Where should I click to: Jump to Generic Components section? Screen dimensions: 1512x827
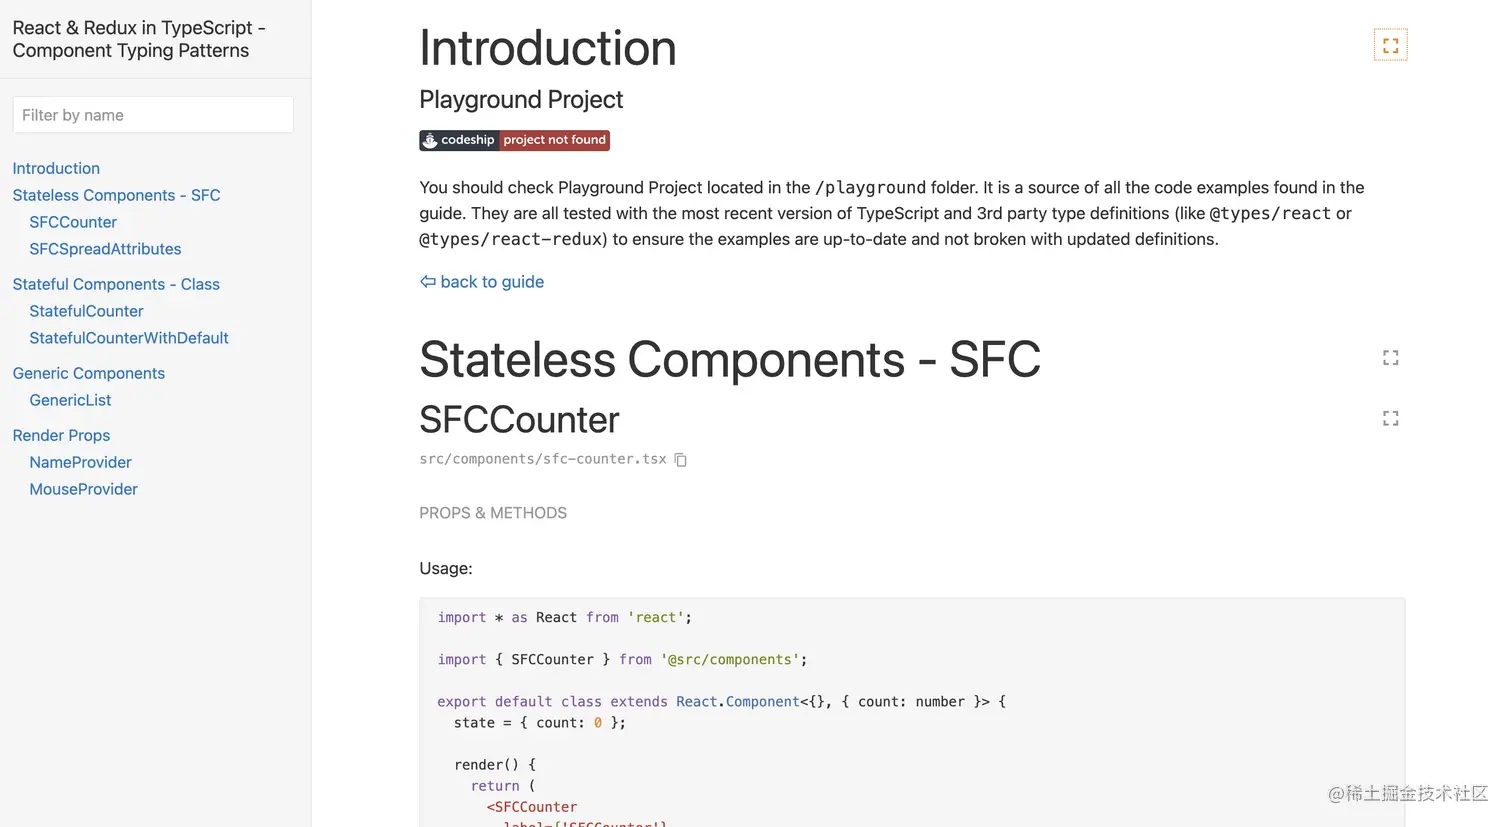tap(89, 373)
